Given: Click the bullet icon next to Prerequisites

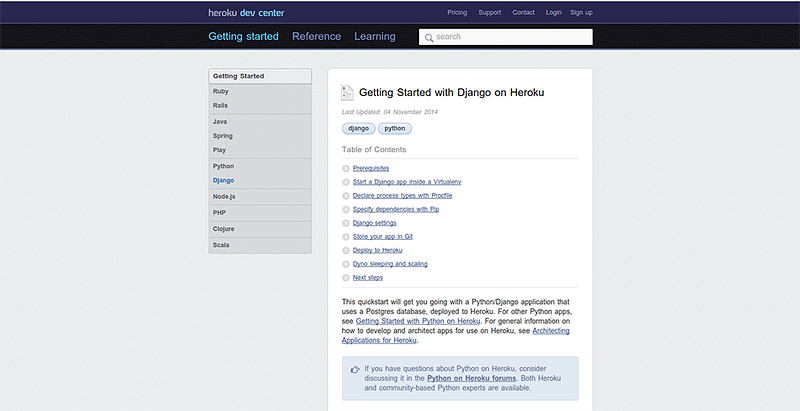Looking at the screenshot, I should tap(346, 169).
